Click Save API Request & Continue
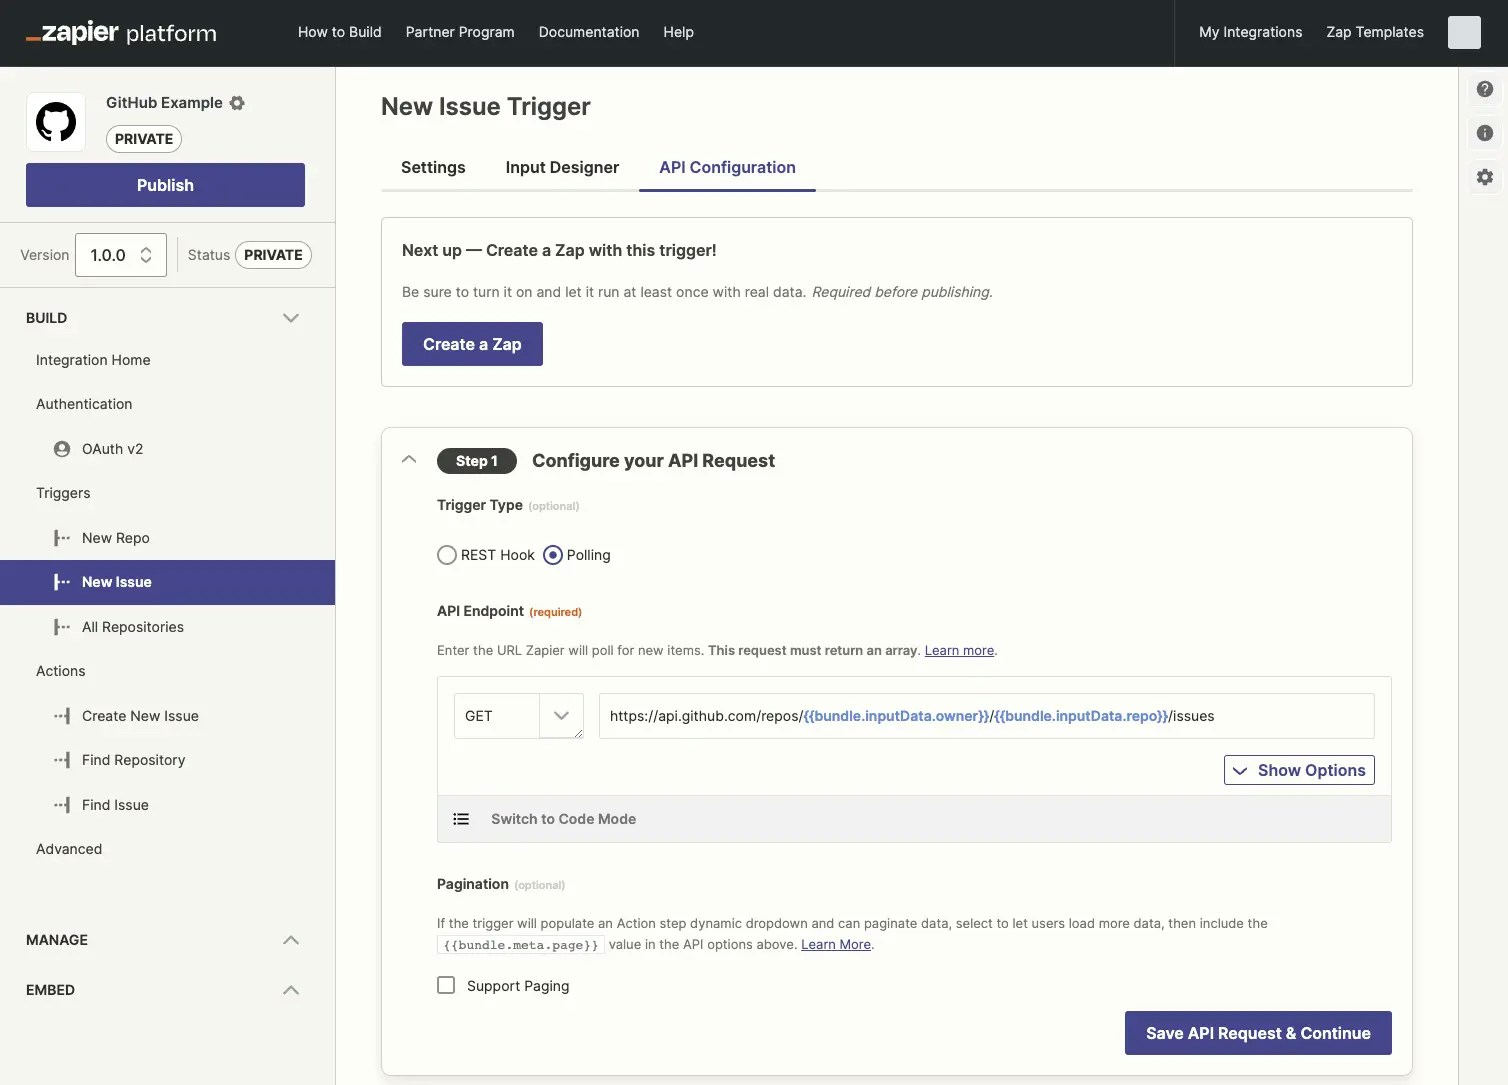 coord(1258,1033)
